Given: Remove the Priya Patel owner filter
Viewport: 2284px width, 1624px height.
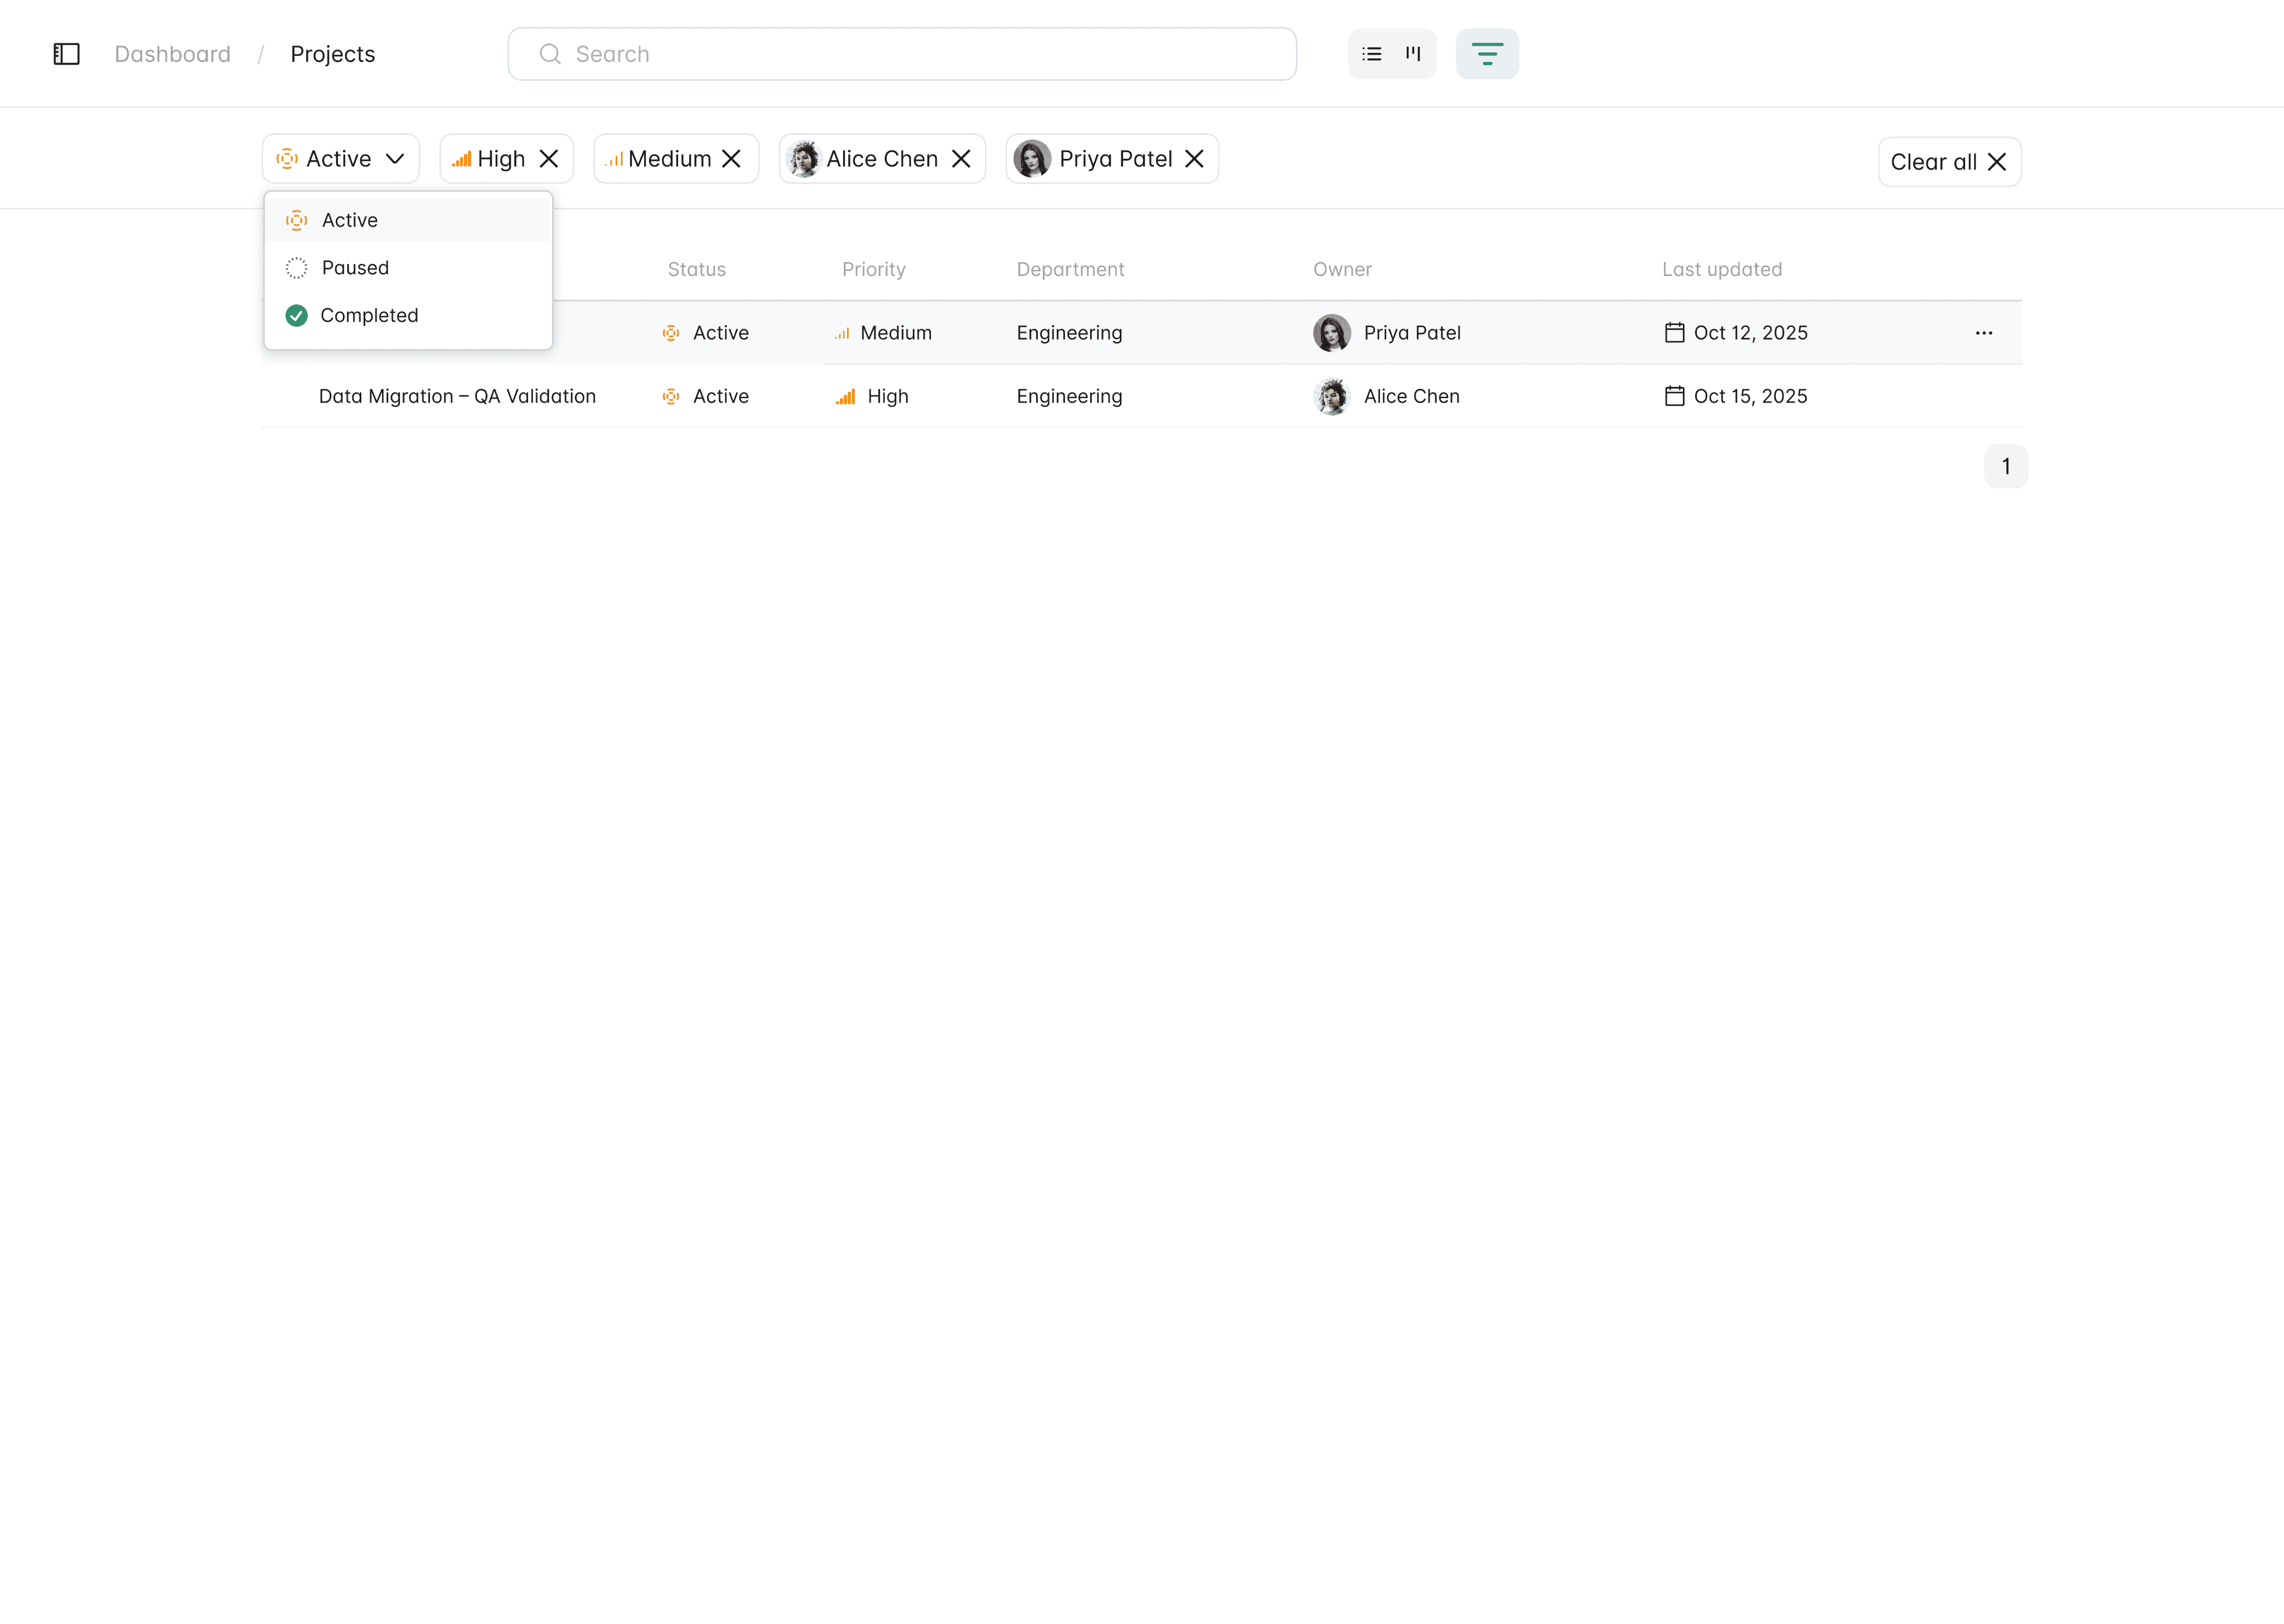Looking at the screenshot, I should [1194, 159].
